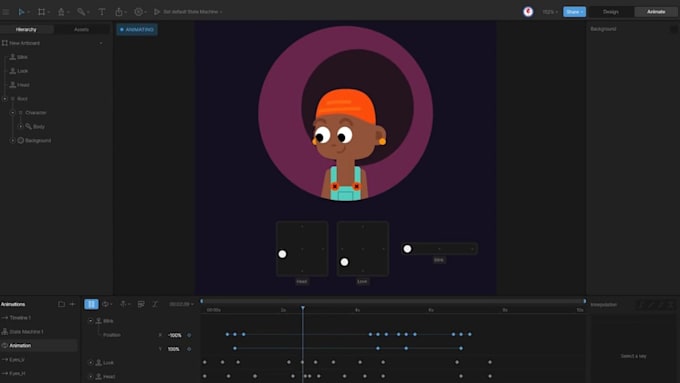This screenshot has width=680, height=383.
Task: Switch to Animate mode tab
Action: tap(656, 12)
